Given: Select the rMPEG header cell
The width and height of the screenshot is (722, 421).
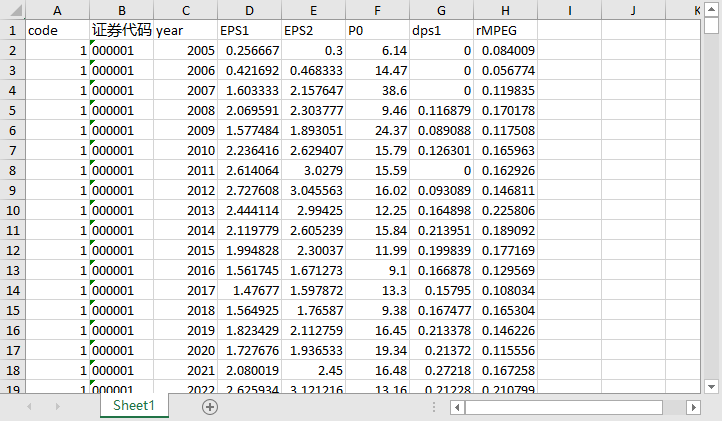Looking at the screenshot, I should click(x=505, y=30).
